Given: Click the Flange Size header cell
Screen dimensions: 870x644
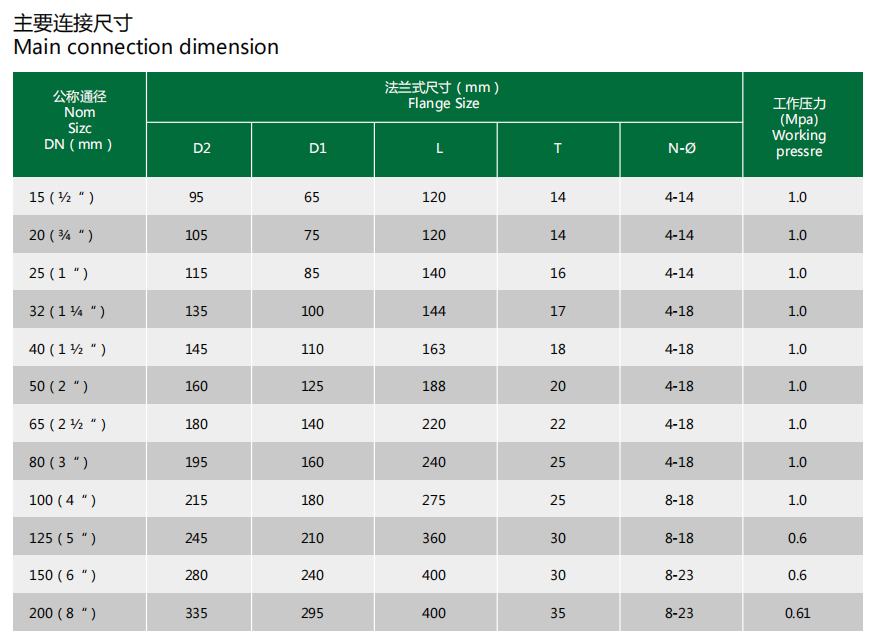Looking at the screenshot, I should [x=443, y=95].
